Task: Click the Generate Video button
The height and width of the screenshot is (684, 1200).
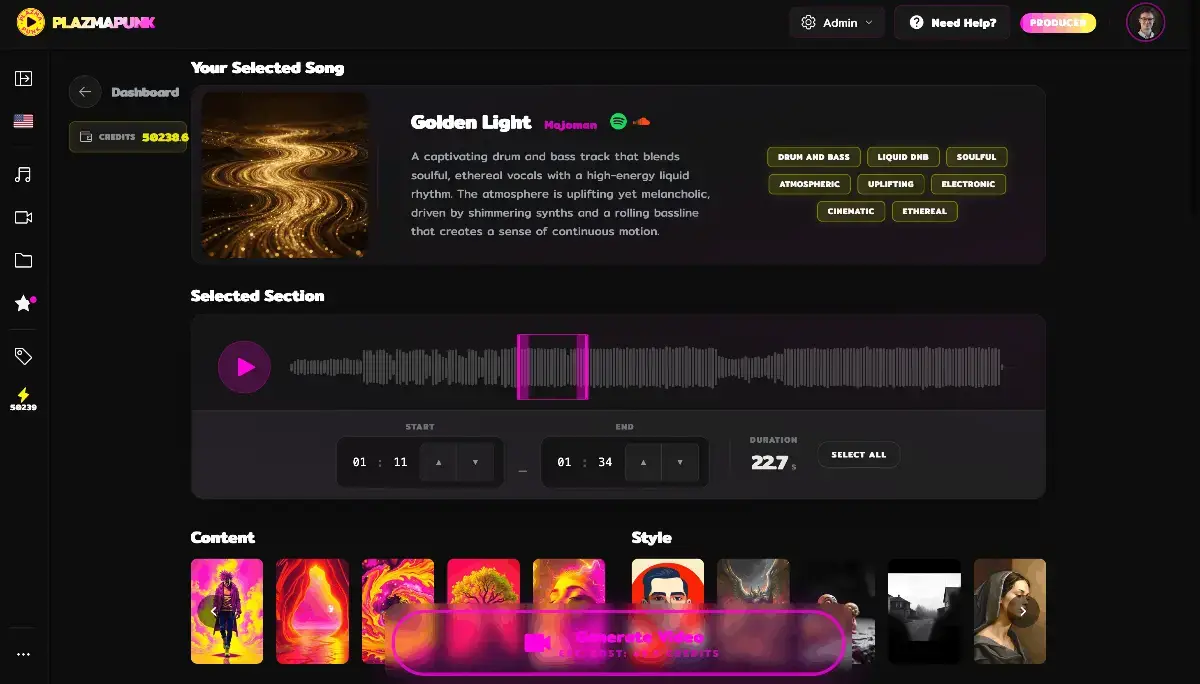Action: coord(619,644)
